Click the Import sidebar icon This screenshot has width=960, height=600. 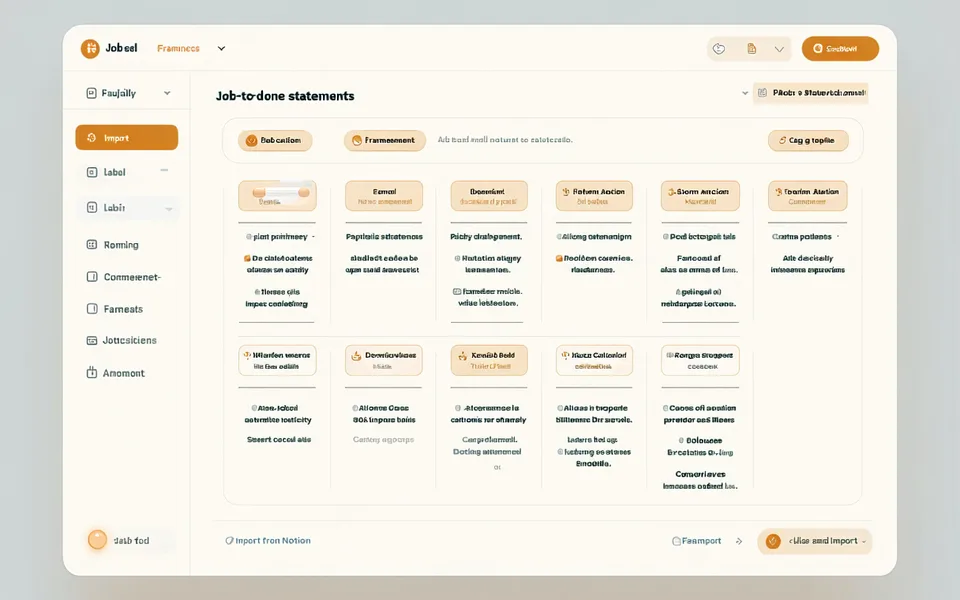tap(91, 138)
